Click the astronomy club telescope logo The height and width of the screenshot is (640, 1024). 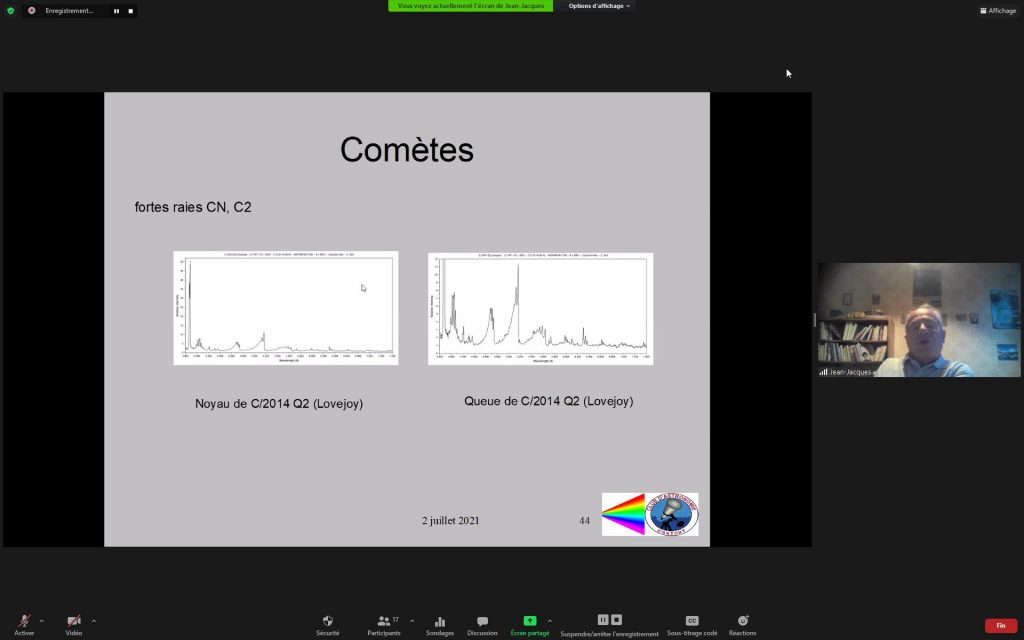point(672,515)
